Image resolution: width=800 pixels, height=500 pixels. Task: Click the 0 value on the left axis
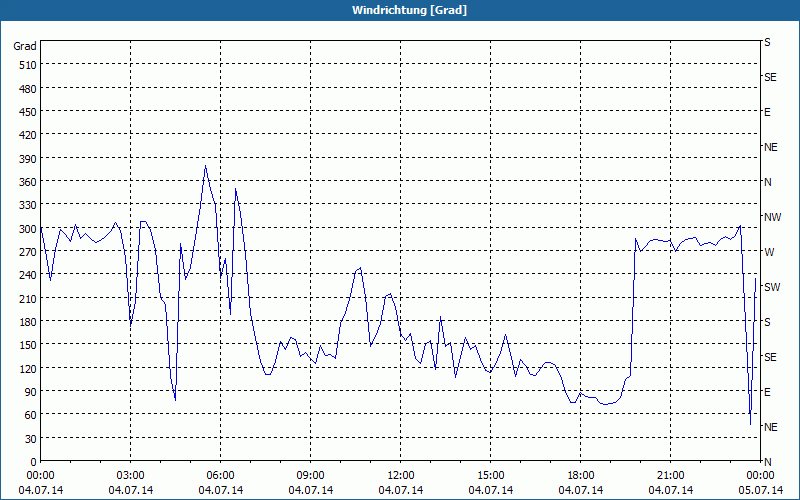tap(34, 462)
